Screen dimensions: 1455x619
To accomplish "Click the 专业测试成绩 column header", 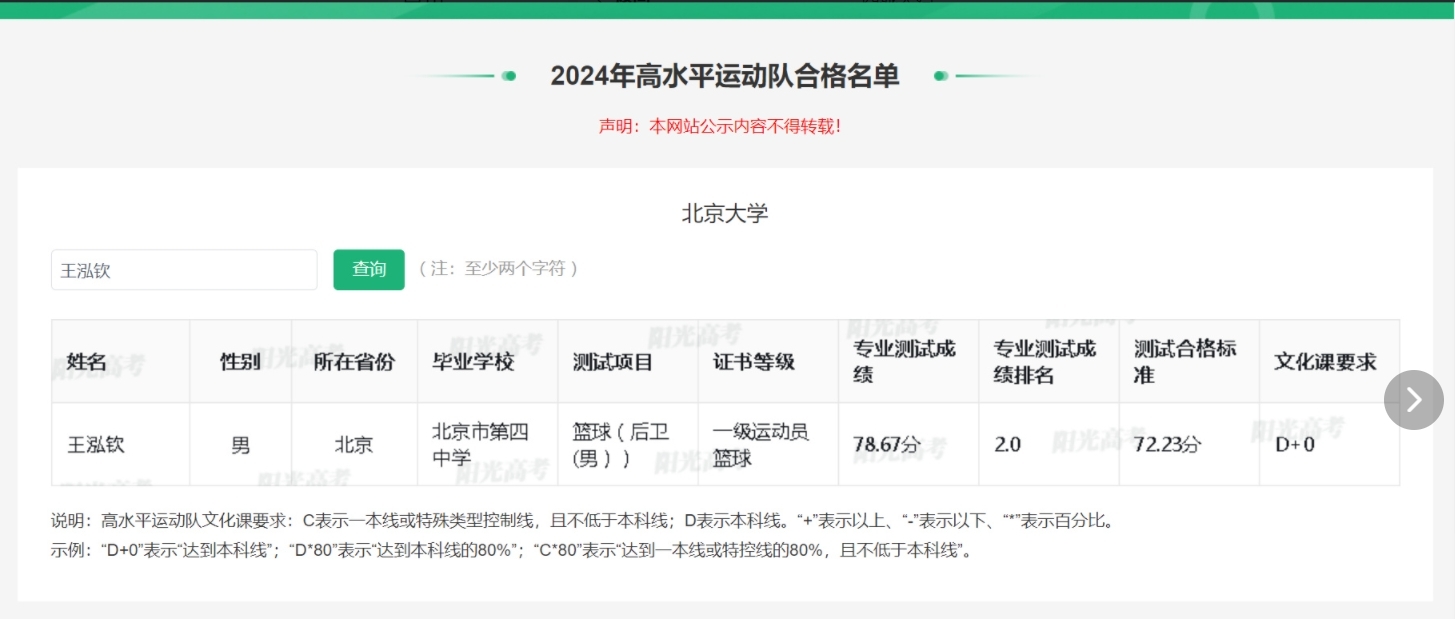I will click(908, 362).
